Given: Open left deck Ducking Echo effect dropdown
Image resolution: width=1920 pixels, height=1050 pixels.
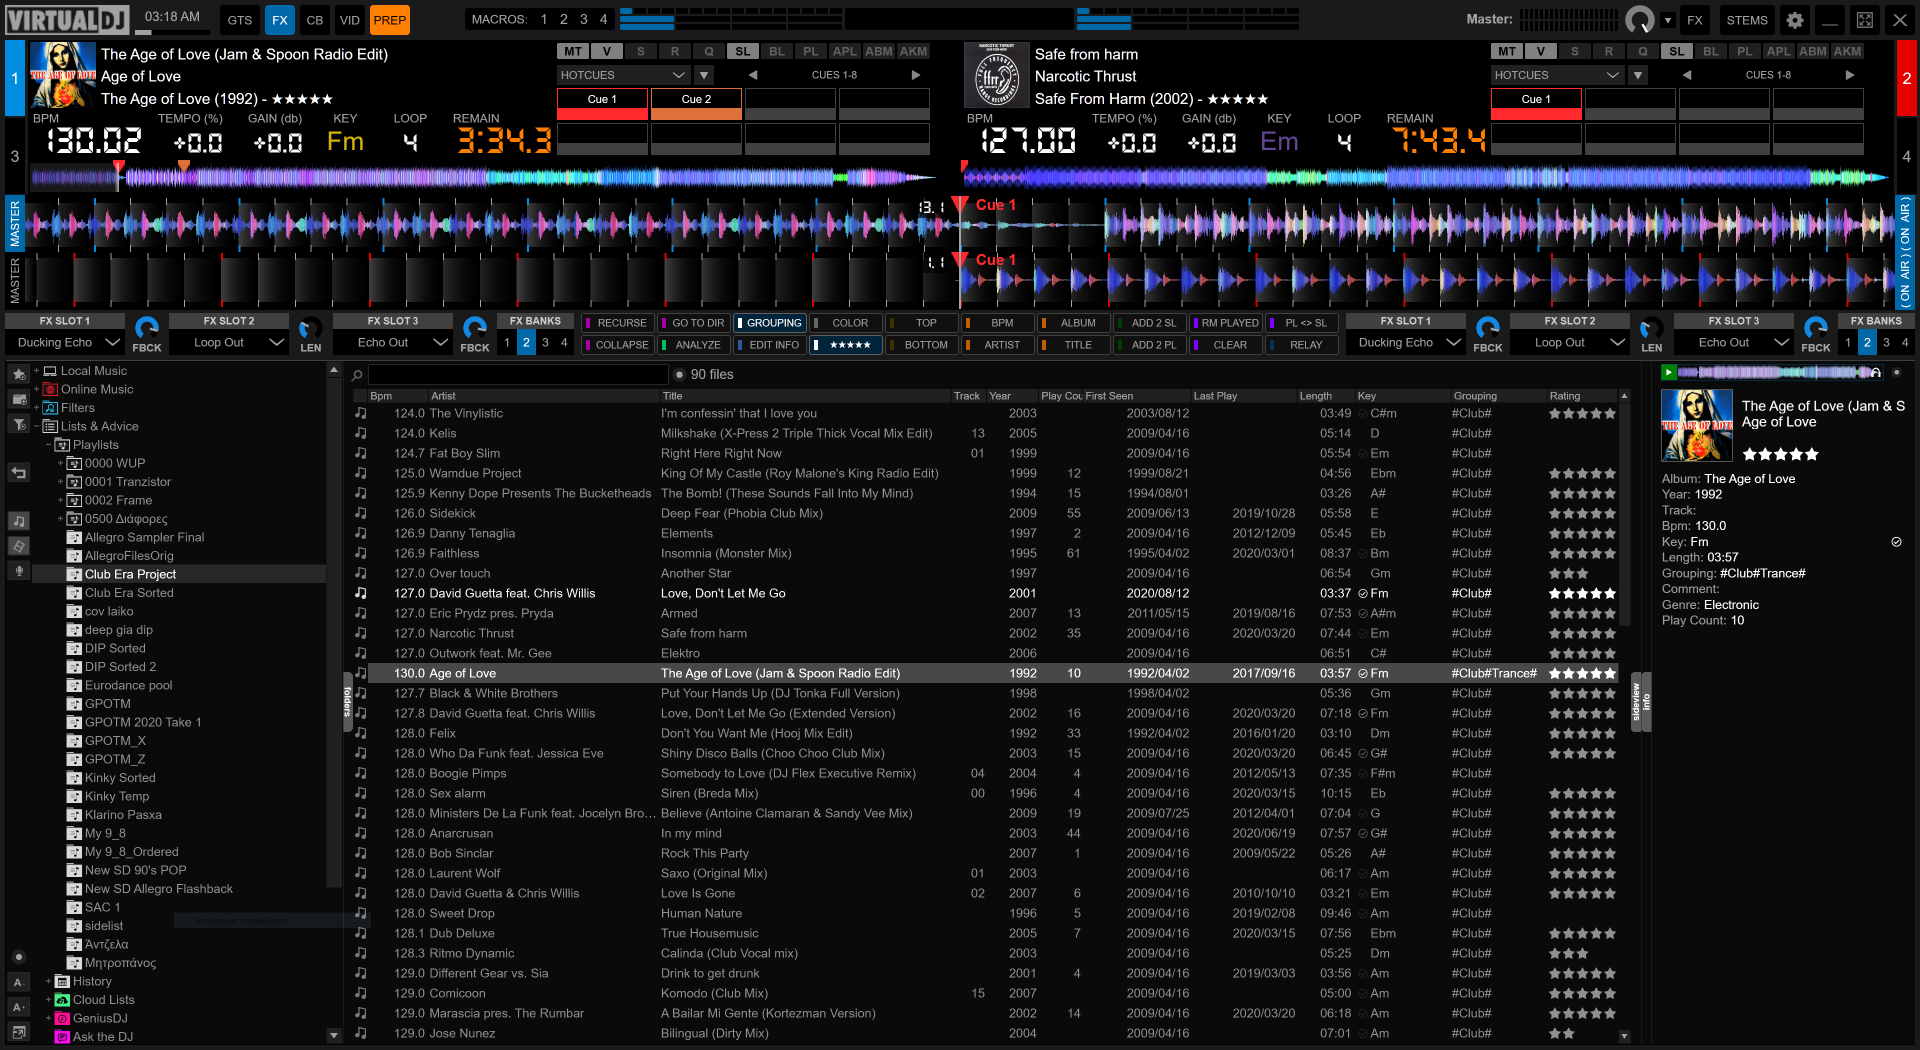Looking at the screenshot, I should 66,342.
